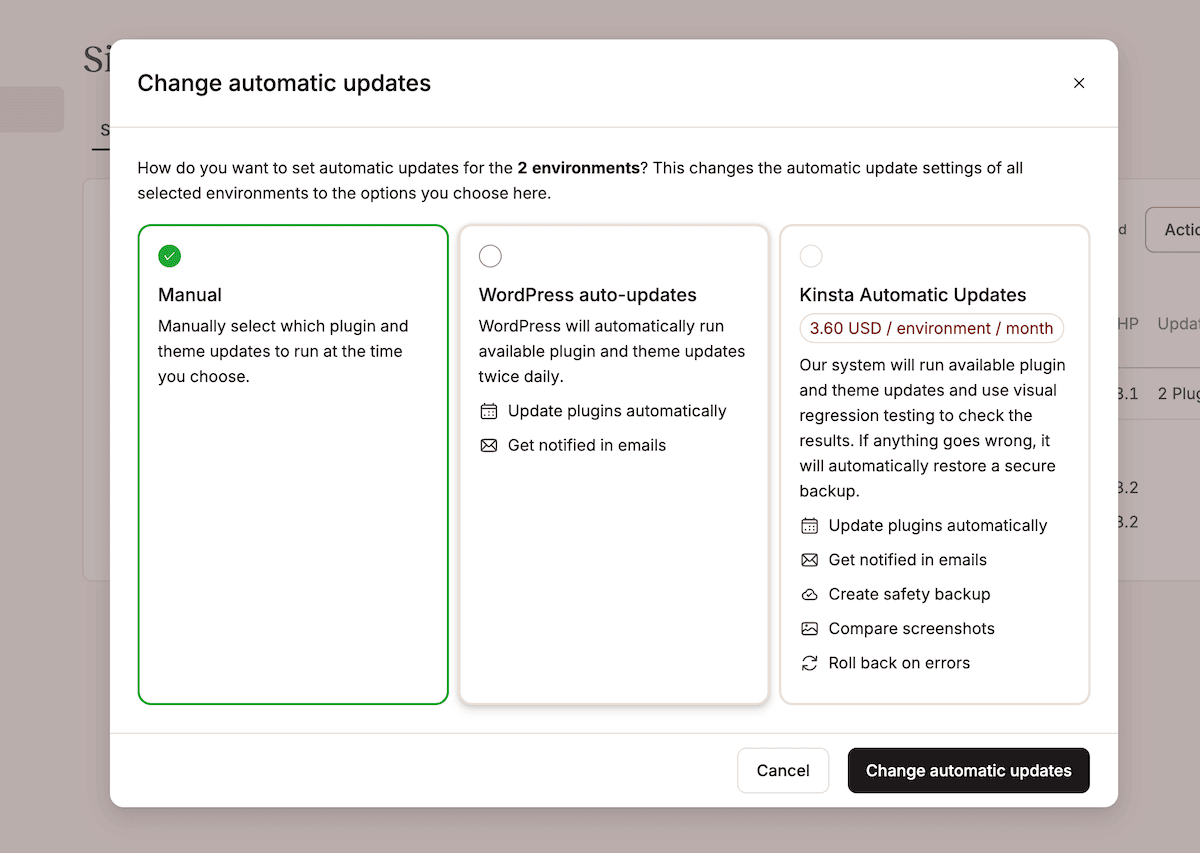Expand the Update column header behind the dialog
Image resolution: width=1200 pixels, height=853 pixels.
click(1178, 323)
